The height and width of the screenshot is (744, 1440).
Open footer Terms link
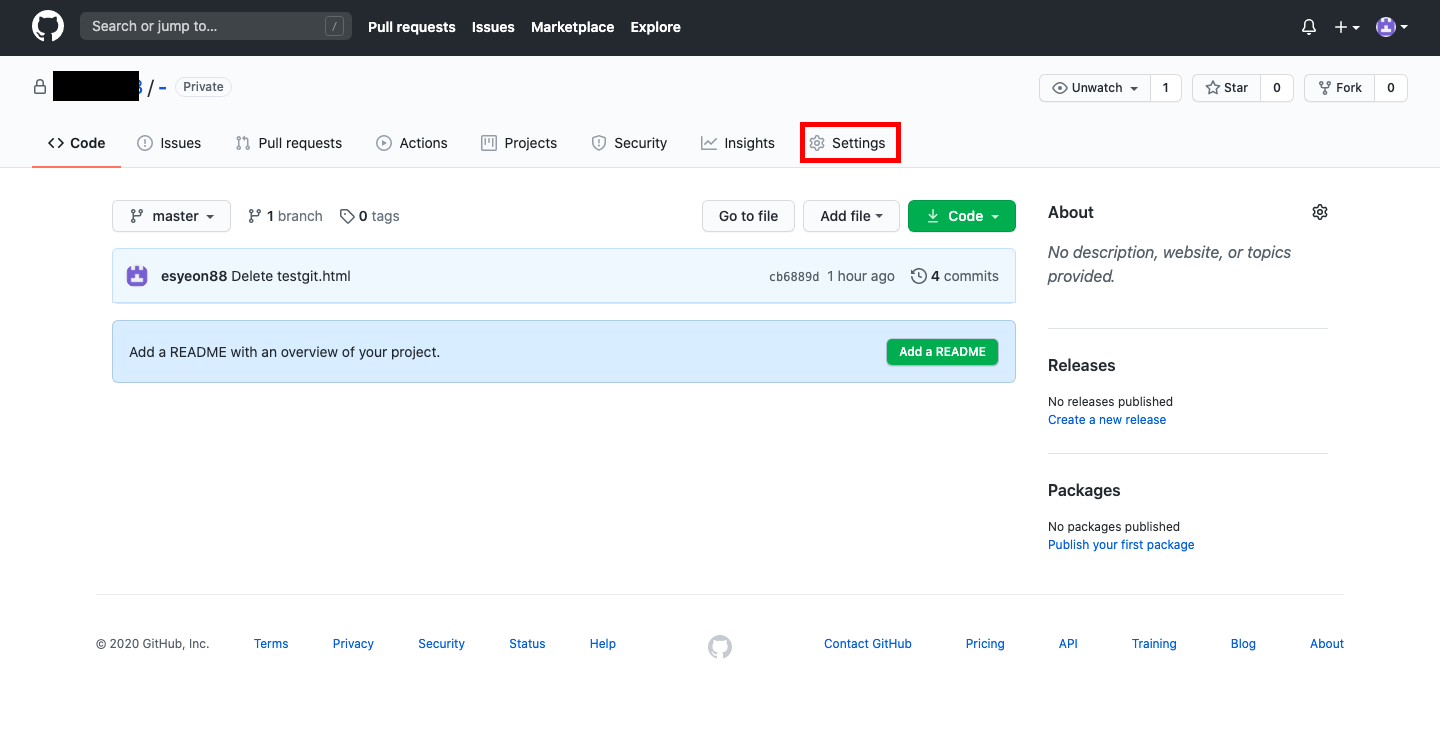point(271,644)
